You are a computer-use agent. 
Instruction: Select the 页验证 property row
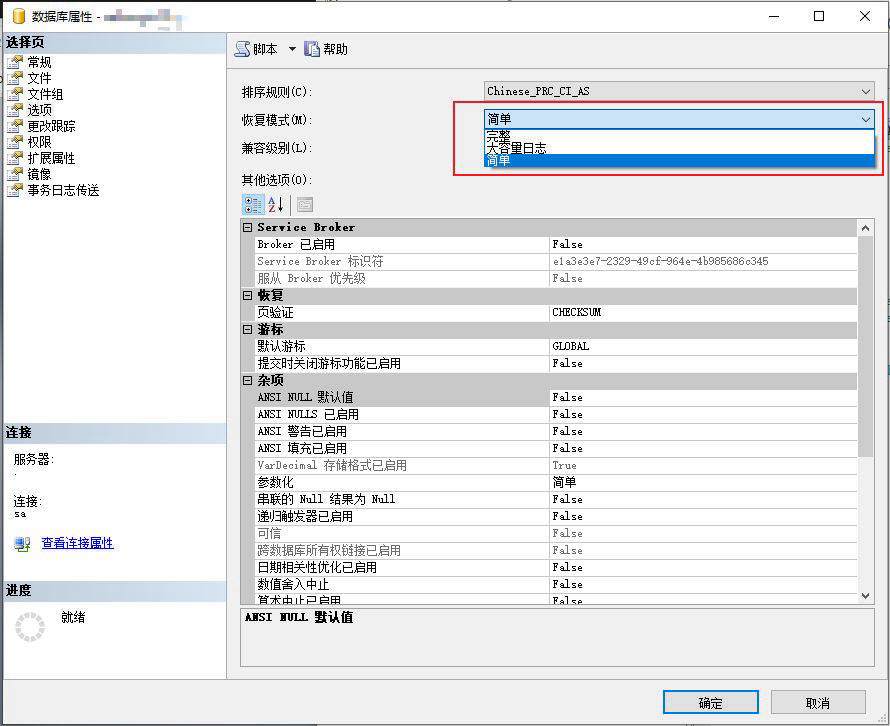coord(556,313)
